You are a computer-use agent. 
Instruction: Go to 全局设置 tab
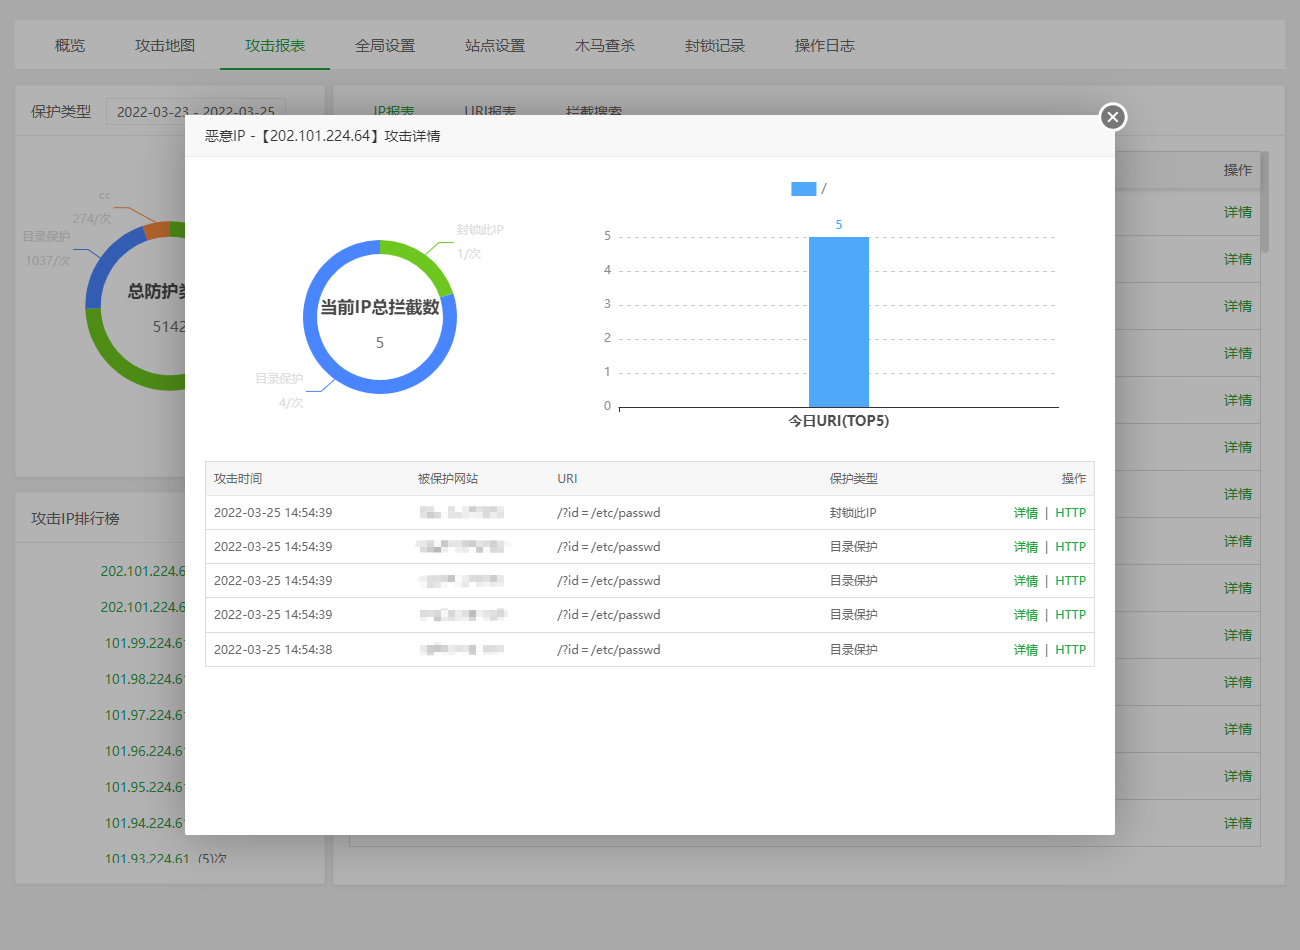[385, 46]
